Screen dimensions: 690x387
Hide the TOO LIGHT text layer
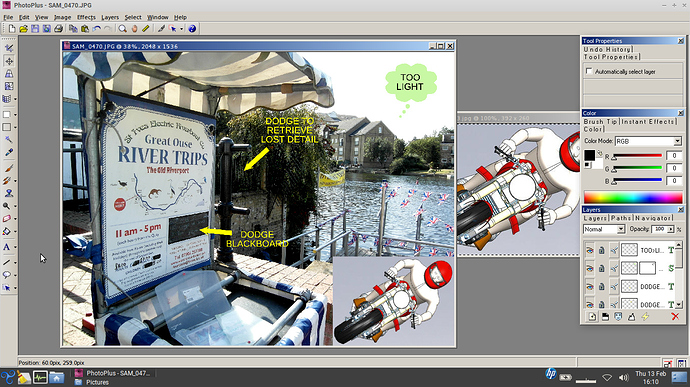click(590, 250)
